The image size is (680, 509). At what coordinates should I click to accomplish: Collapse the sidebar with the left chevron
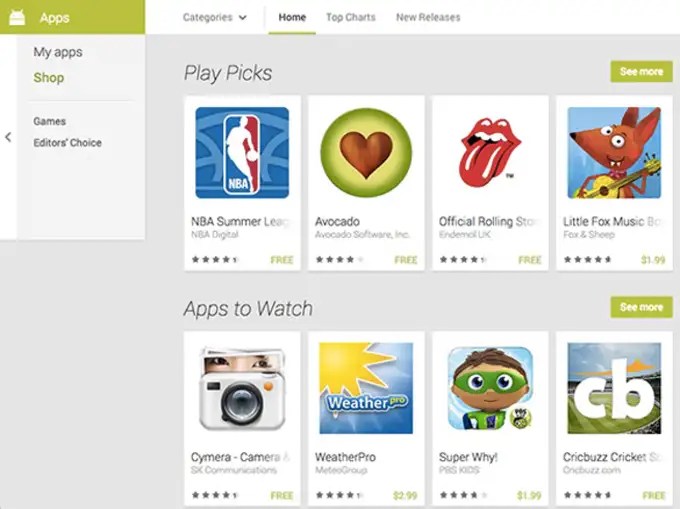8,137
